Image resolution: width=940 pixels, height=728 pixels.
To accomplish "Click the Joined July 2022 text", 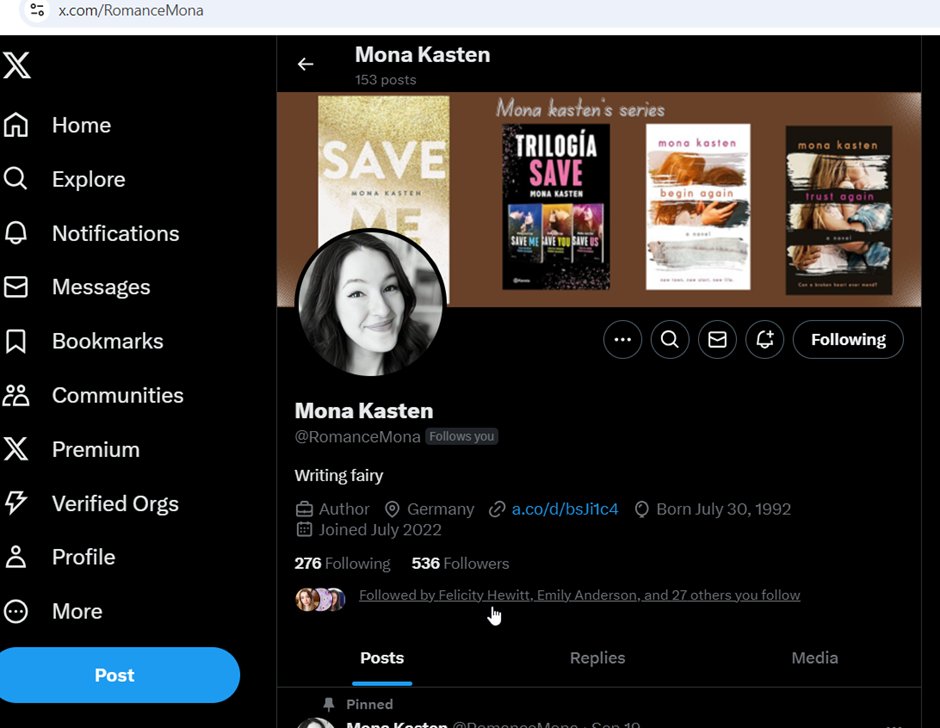I will (379, 530).
